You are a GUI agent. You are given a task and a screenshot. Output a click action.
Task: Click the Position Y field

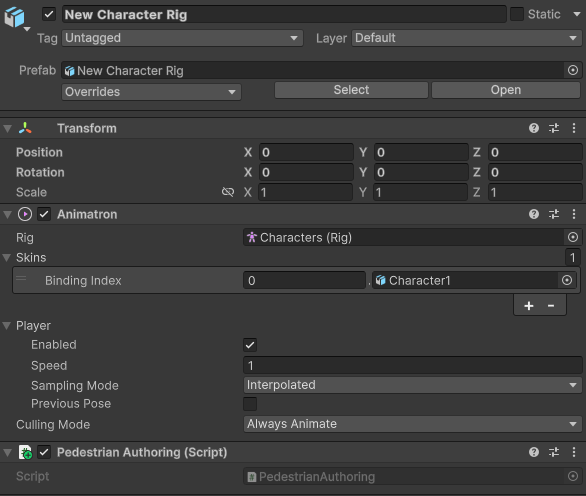pyautogui.click(x=421, y=153)
